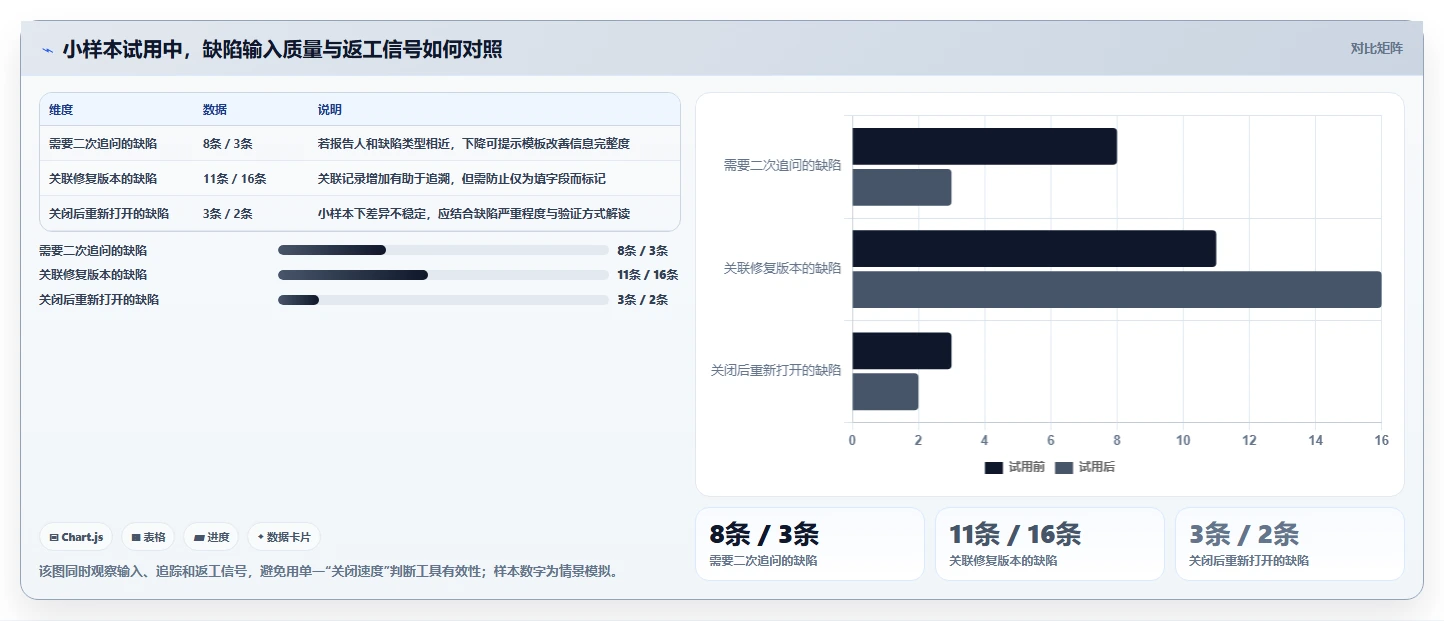Click description starting 若报告人和缺陷类型相近
The image size is (1444, 621).
point(474,144)
